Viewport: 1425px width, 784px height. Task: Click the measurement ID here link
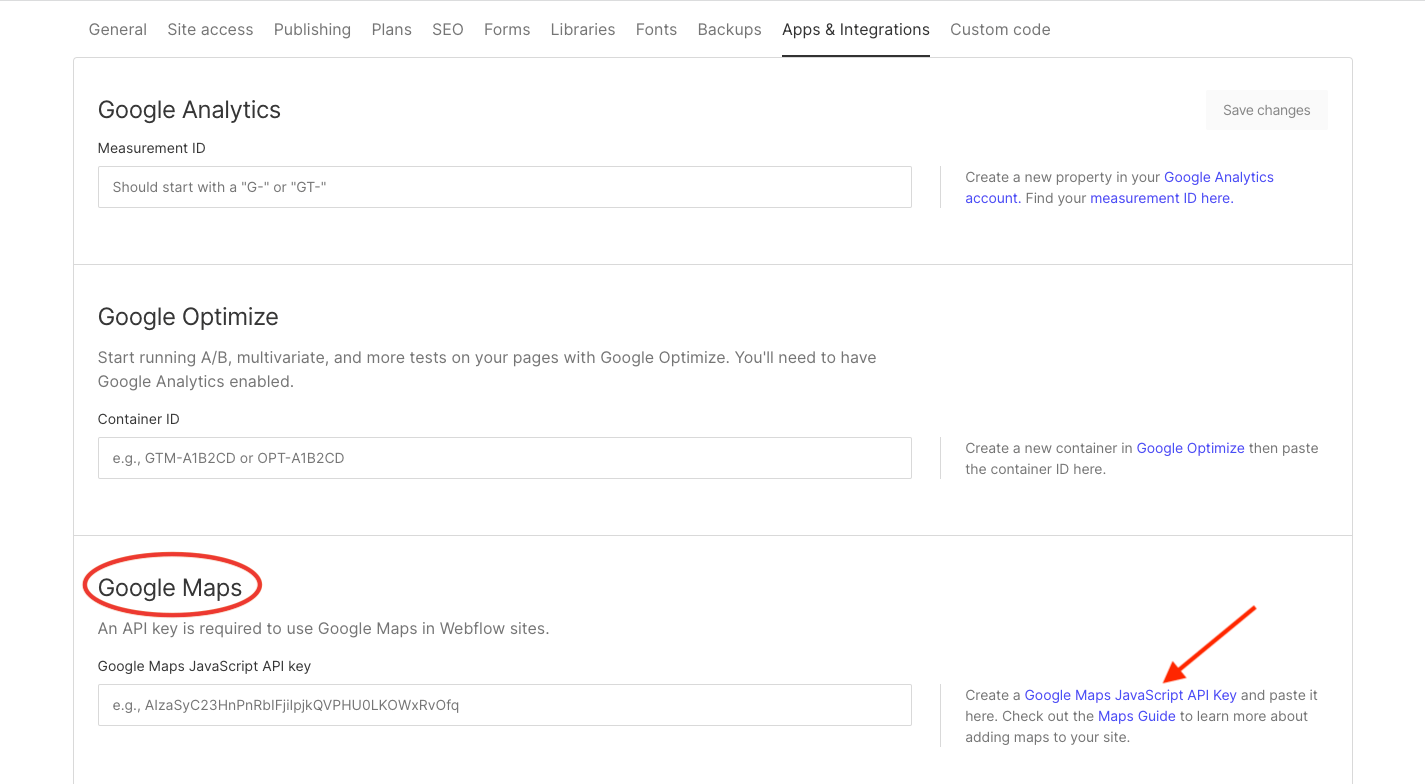[1160, 197]
